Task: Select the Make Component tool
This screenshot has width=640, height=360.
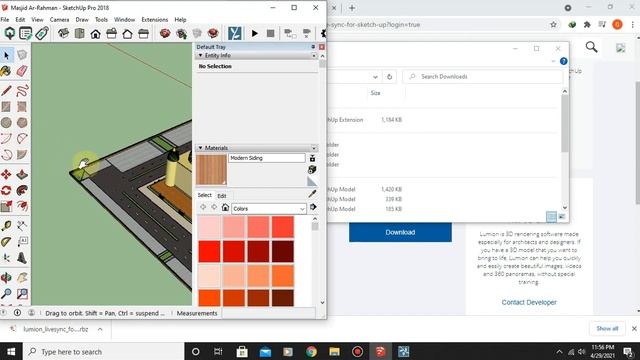Action: [22, 55]
